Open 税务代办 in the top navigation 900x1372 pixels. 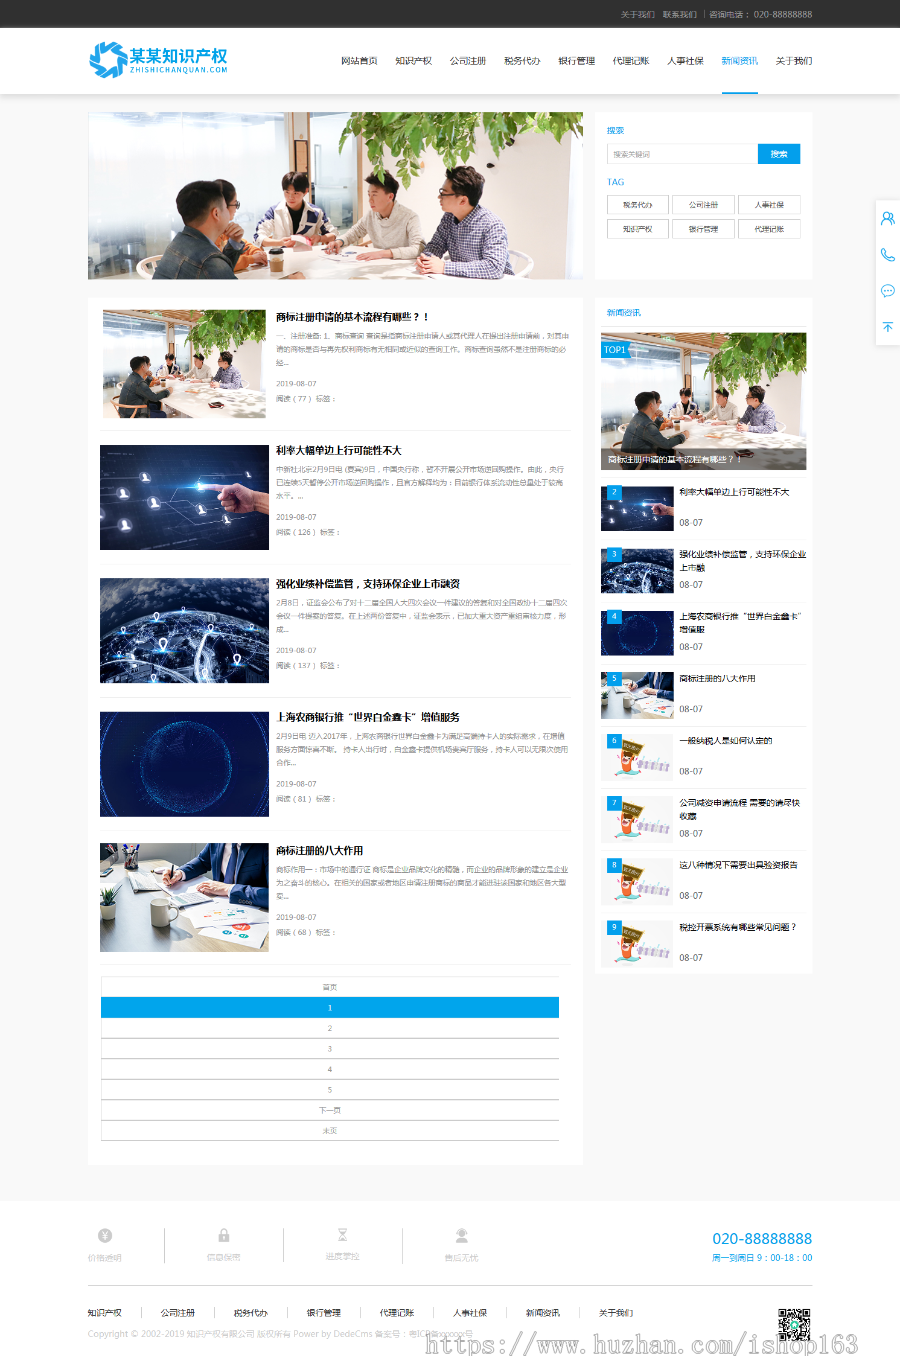522,61
